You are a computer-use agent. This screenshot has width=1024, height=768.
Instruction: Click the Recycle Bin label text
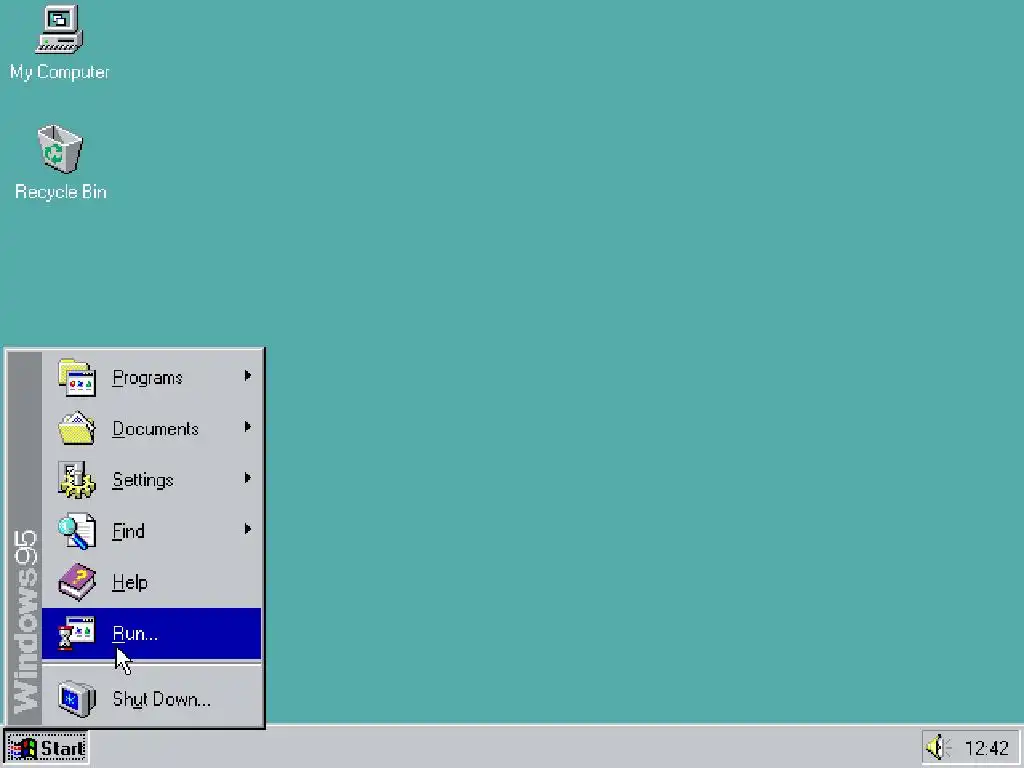tap(61, 191)
